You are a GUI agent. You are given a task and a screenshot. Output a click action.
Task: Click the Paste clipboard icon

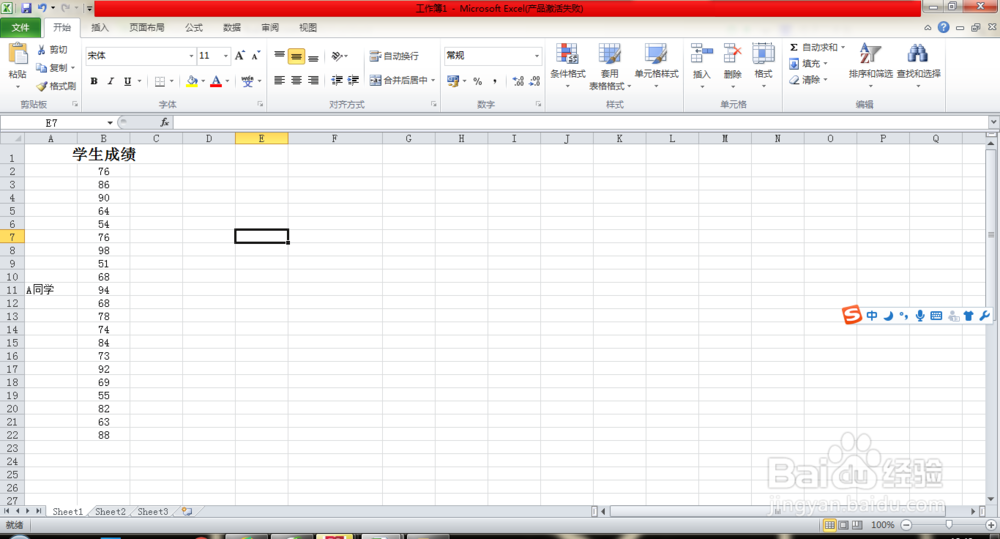(x=18, y=55)
